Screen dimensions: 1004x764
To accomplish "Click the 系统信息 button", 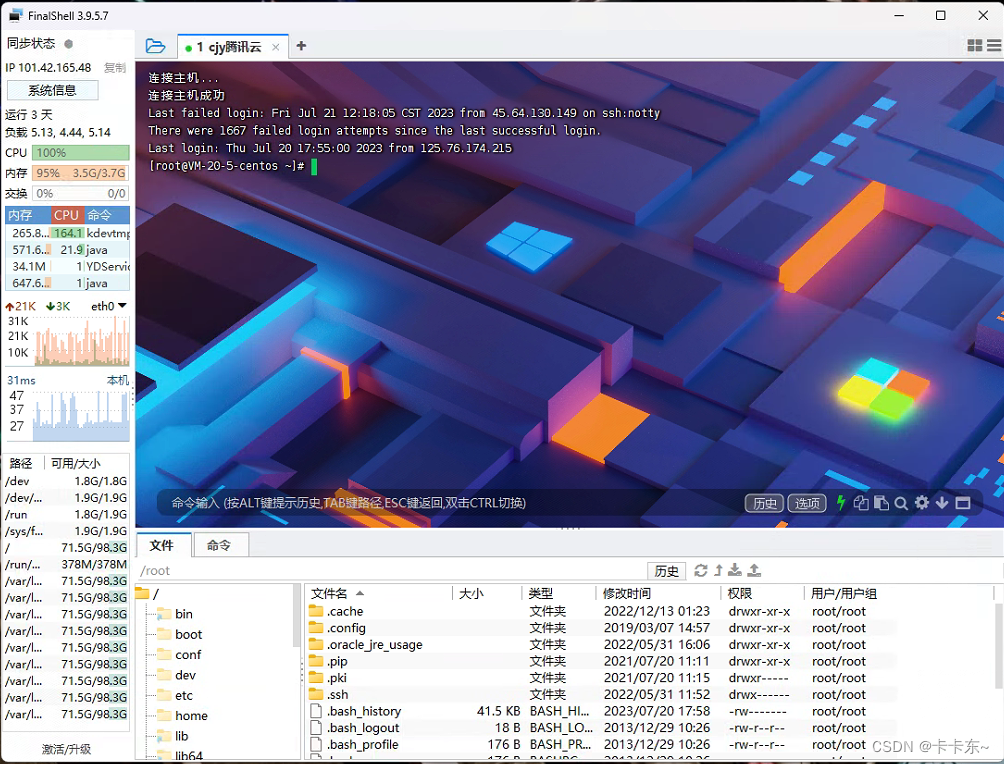I will 53,90.
